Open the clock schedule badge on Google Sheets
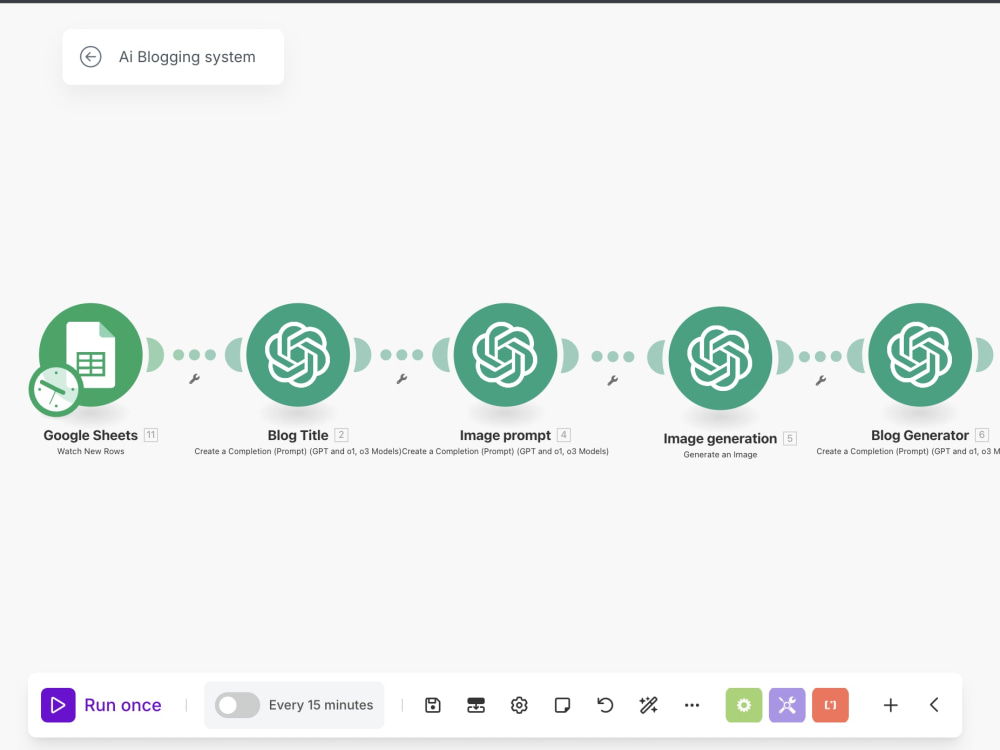 click(55, 390)
